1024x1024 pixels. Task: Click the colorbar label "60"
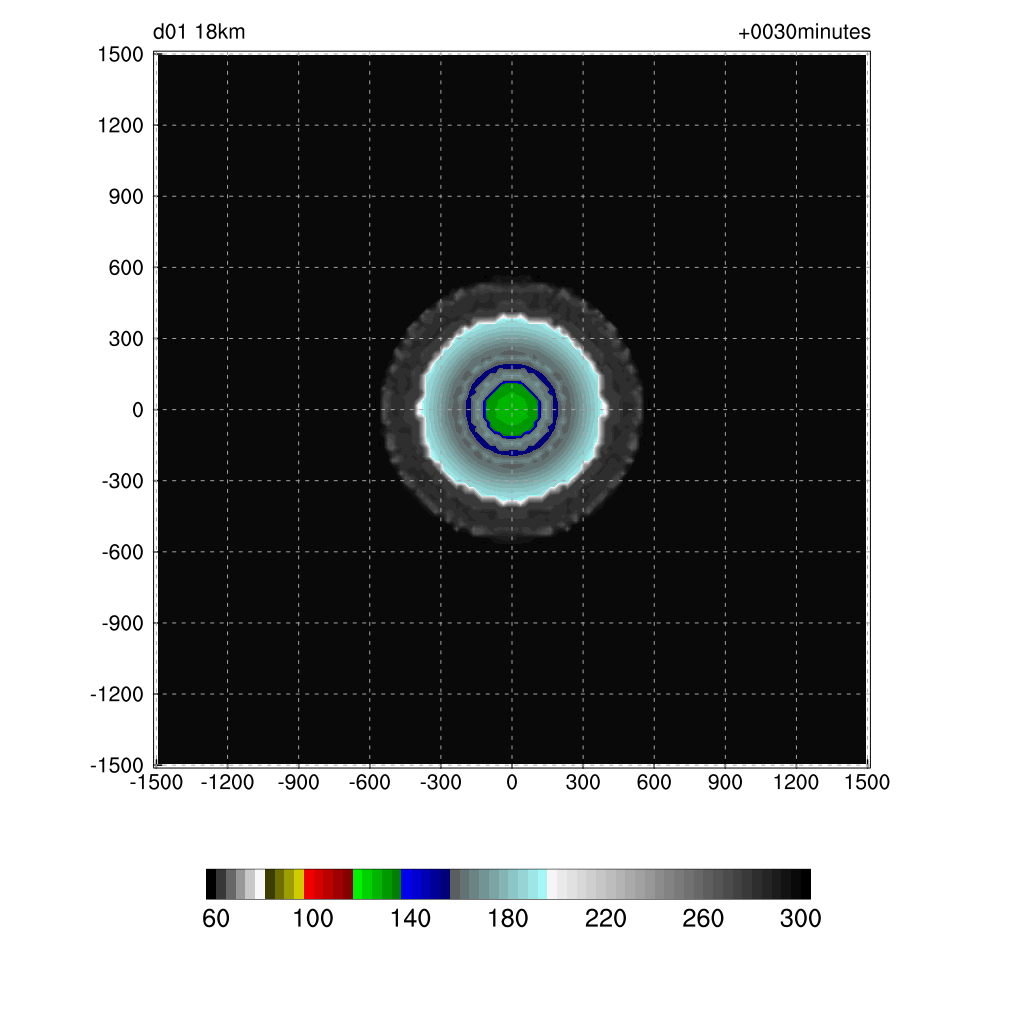(216, 919)
